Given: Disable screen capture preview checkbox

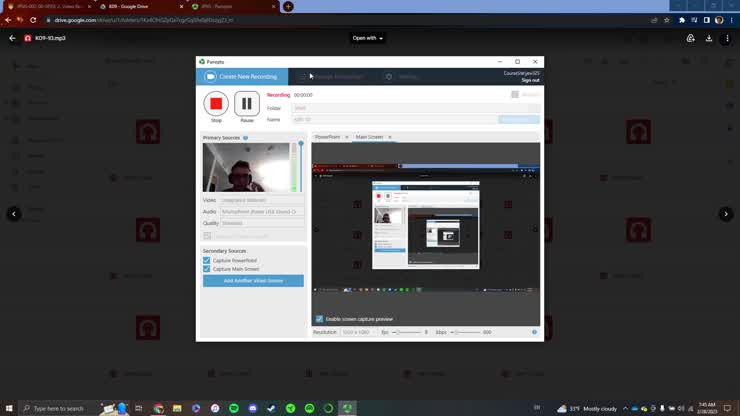Looking at the screenshot, I should (x=320, y=319).
